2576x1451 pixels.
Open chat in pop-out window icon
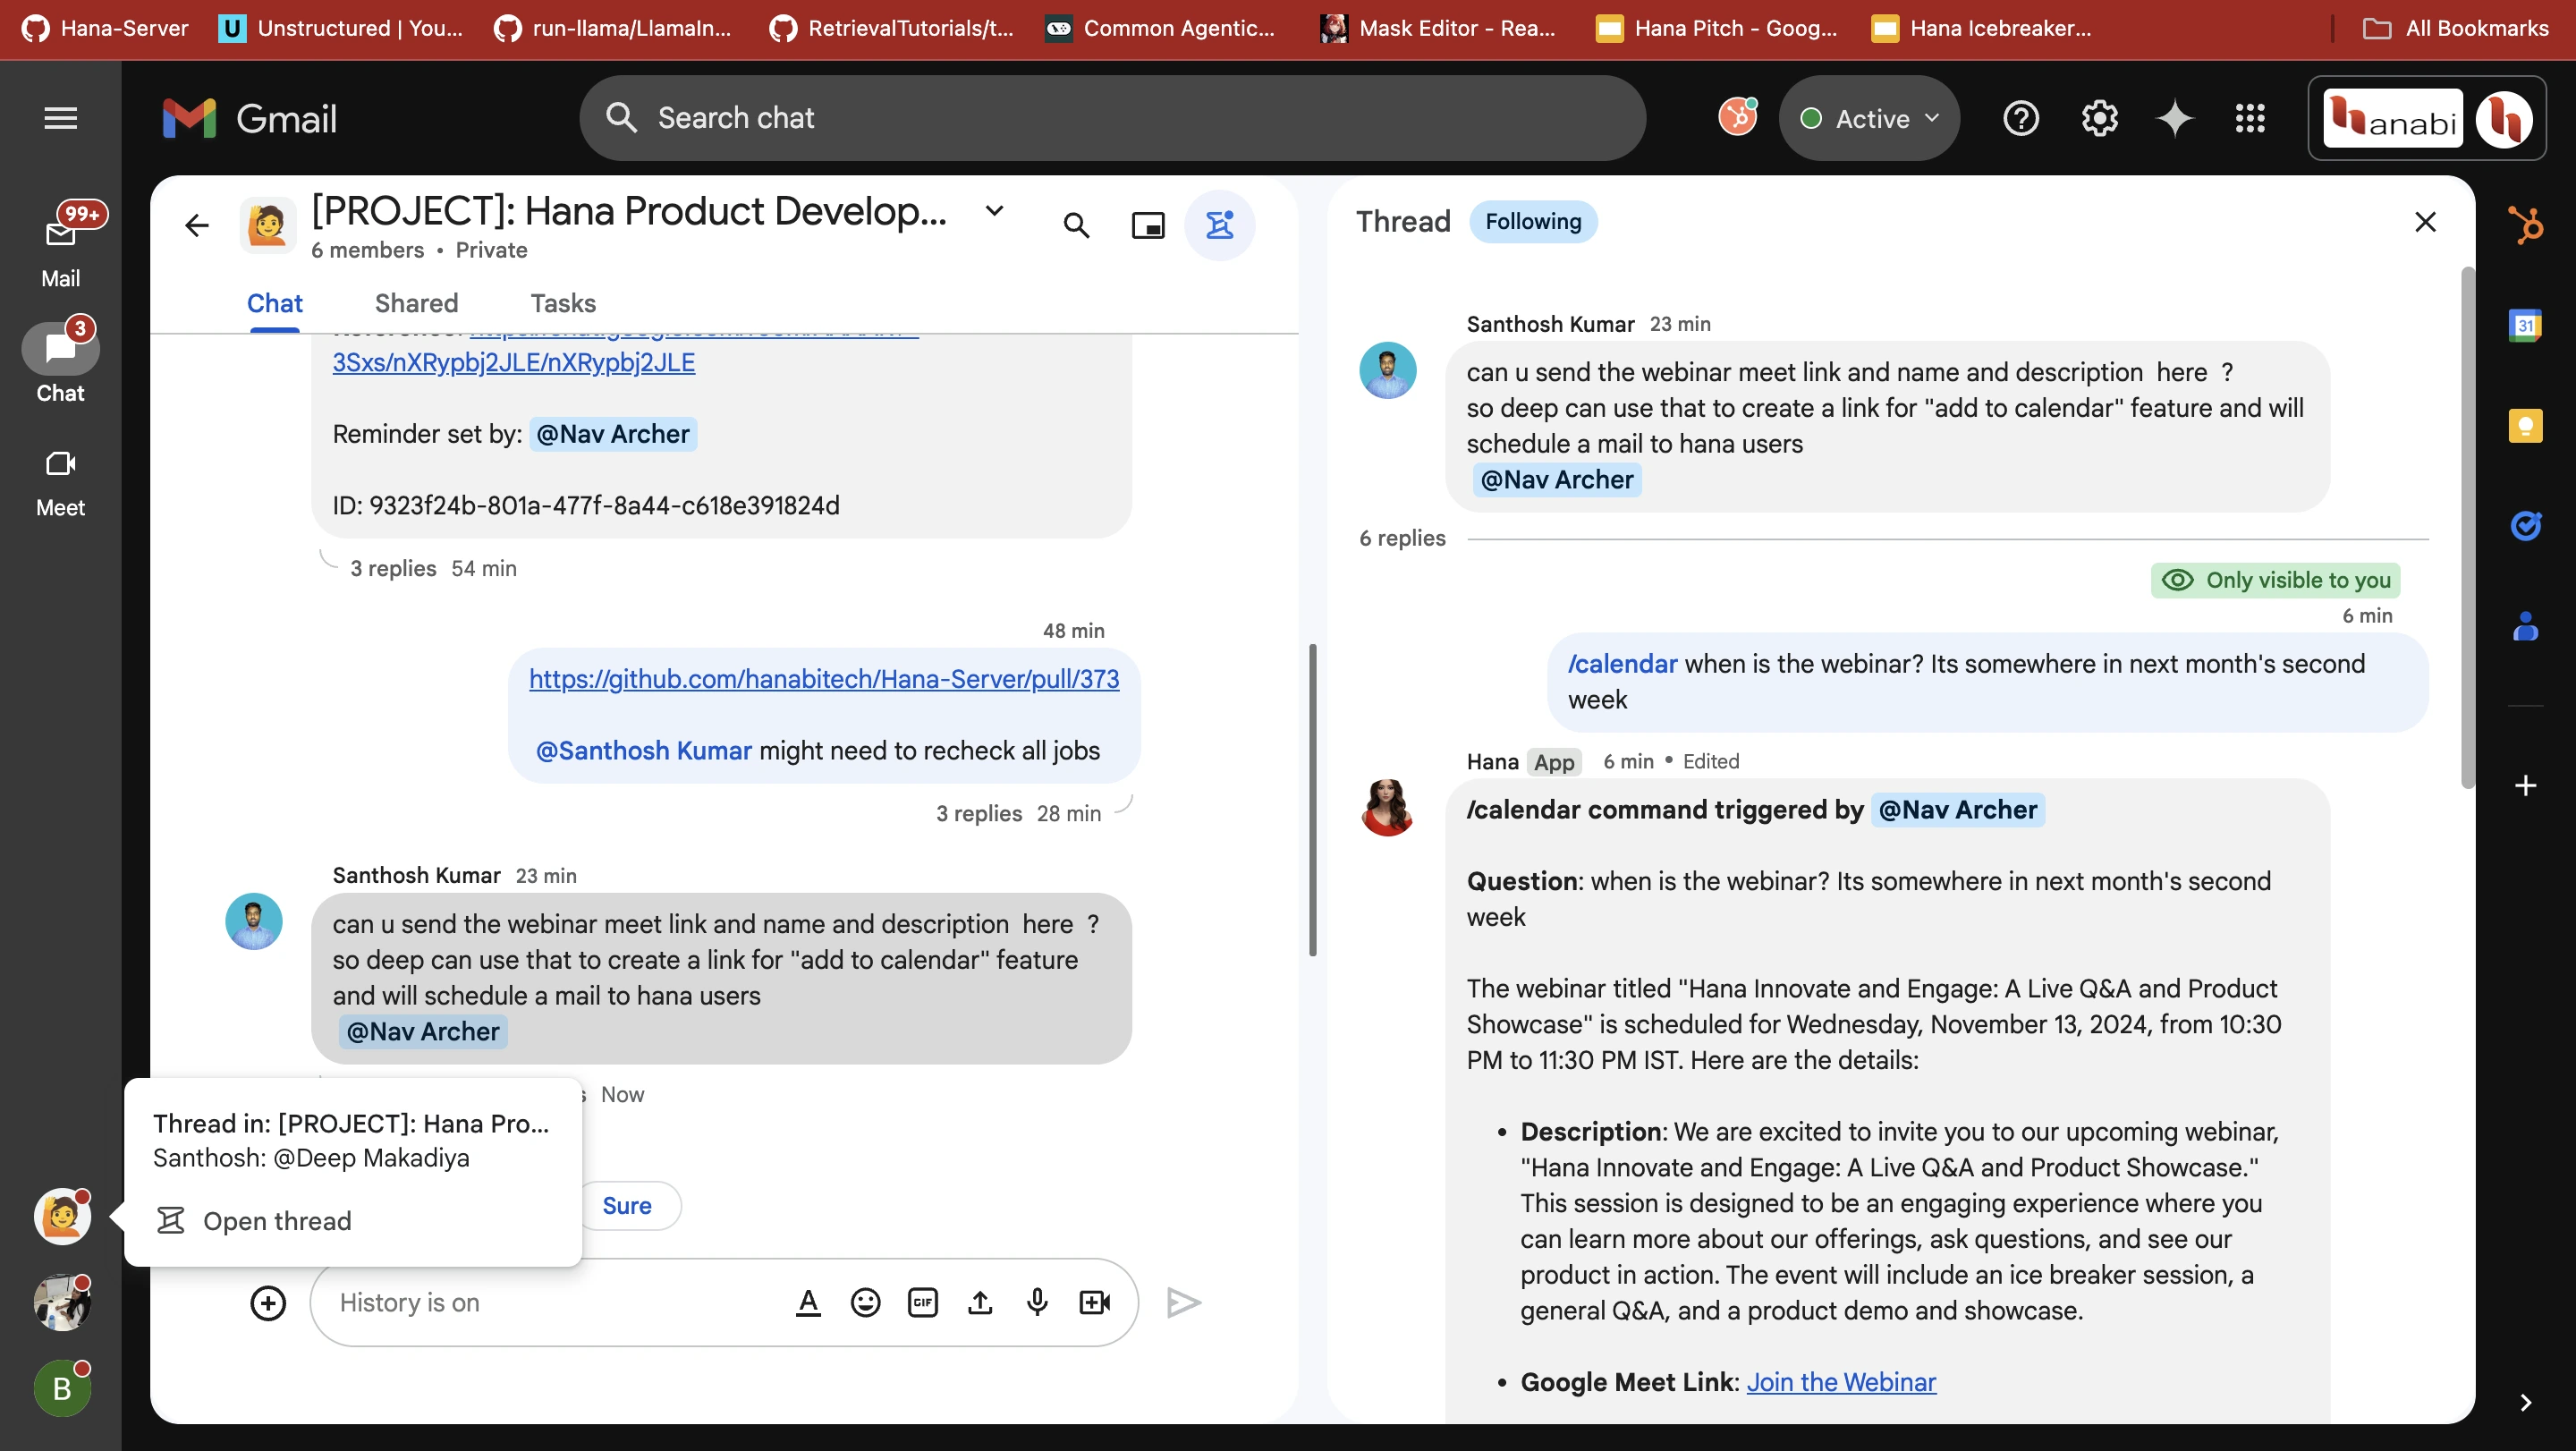click(x=1148, y=225)
